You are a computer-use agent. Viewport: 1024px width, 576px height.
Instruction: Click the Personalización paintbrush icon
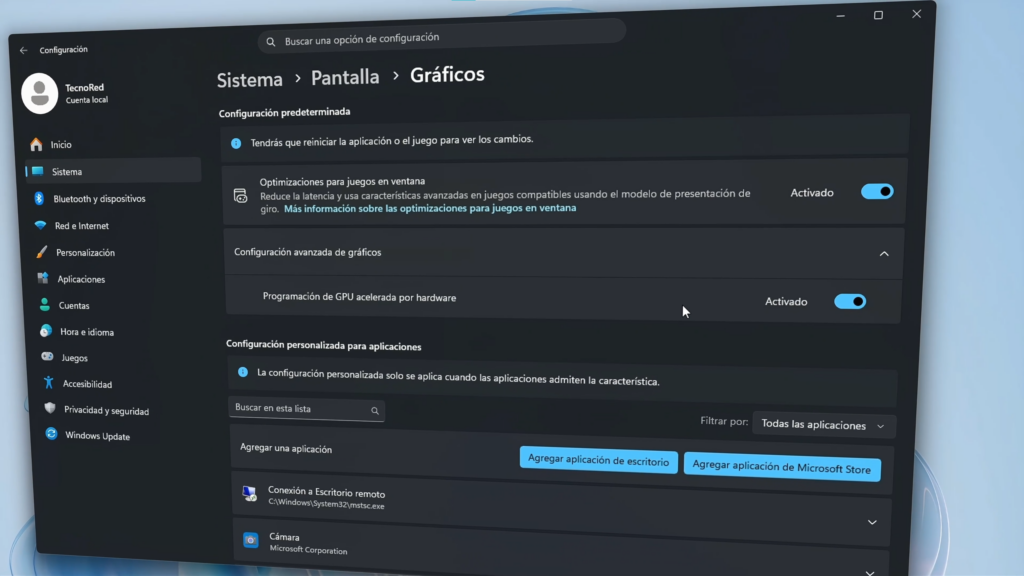pos(42,251)
